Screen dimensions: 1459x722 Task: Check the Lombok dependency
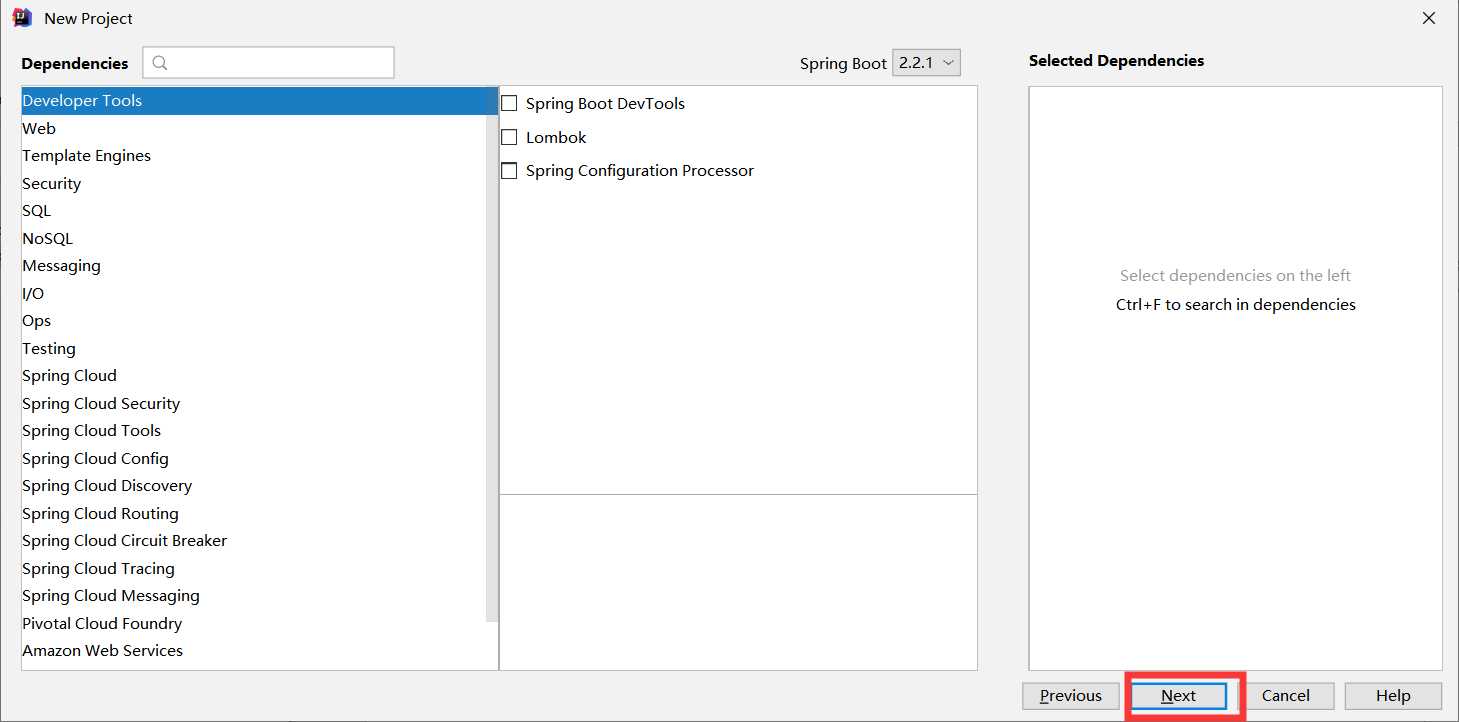tap(509, 137)
